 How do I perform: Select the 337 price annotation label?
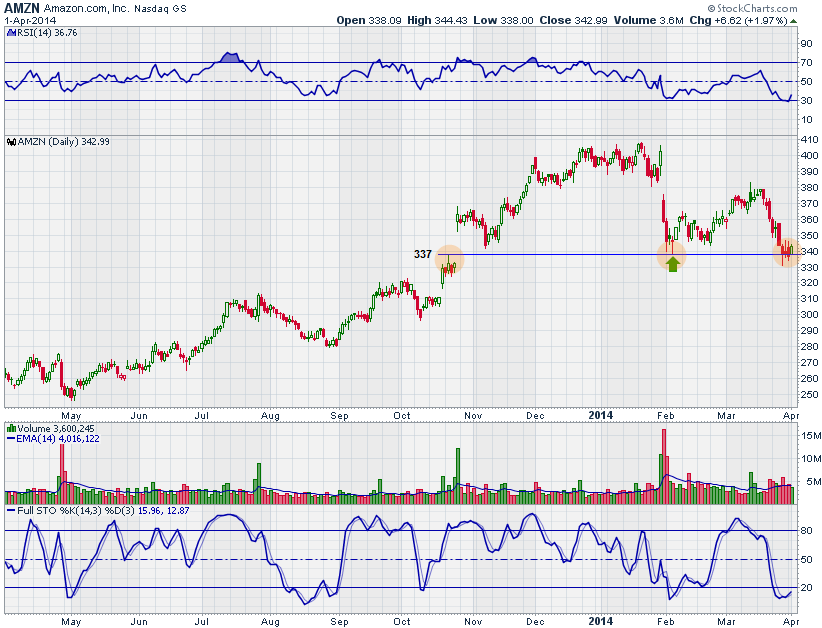tap(423, 254)
